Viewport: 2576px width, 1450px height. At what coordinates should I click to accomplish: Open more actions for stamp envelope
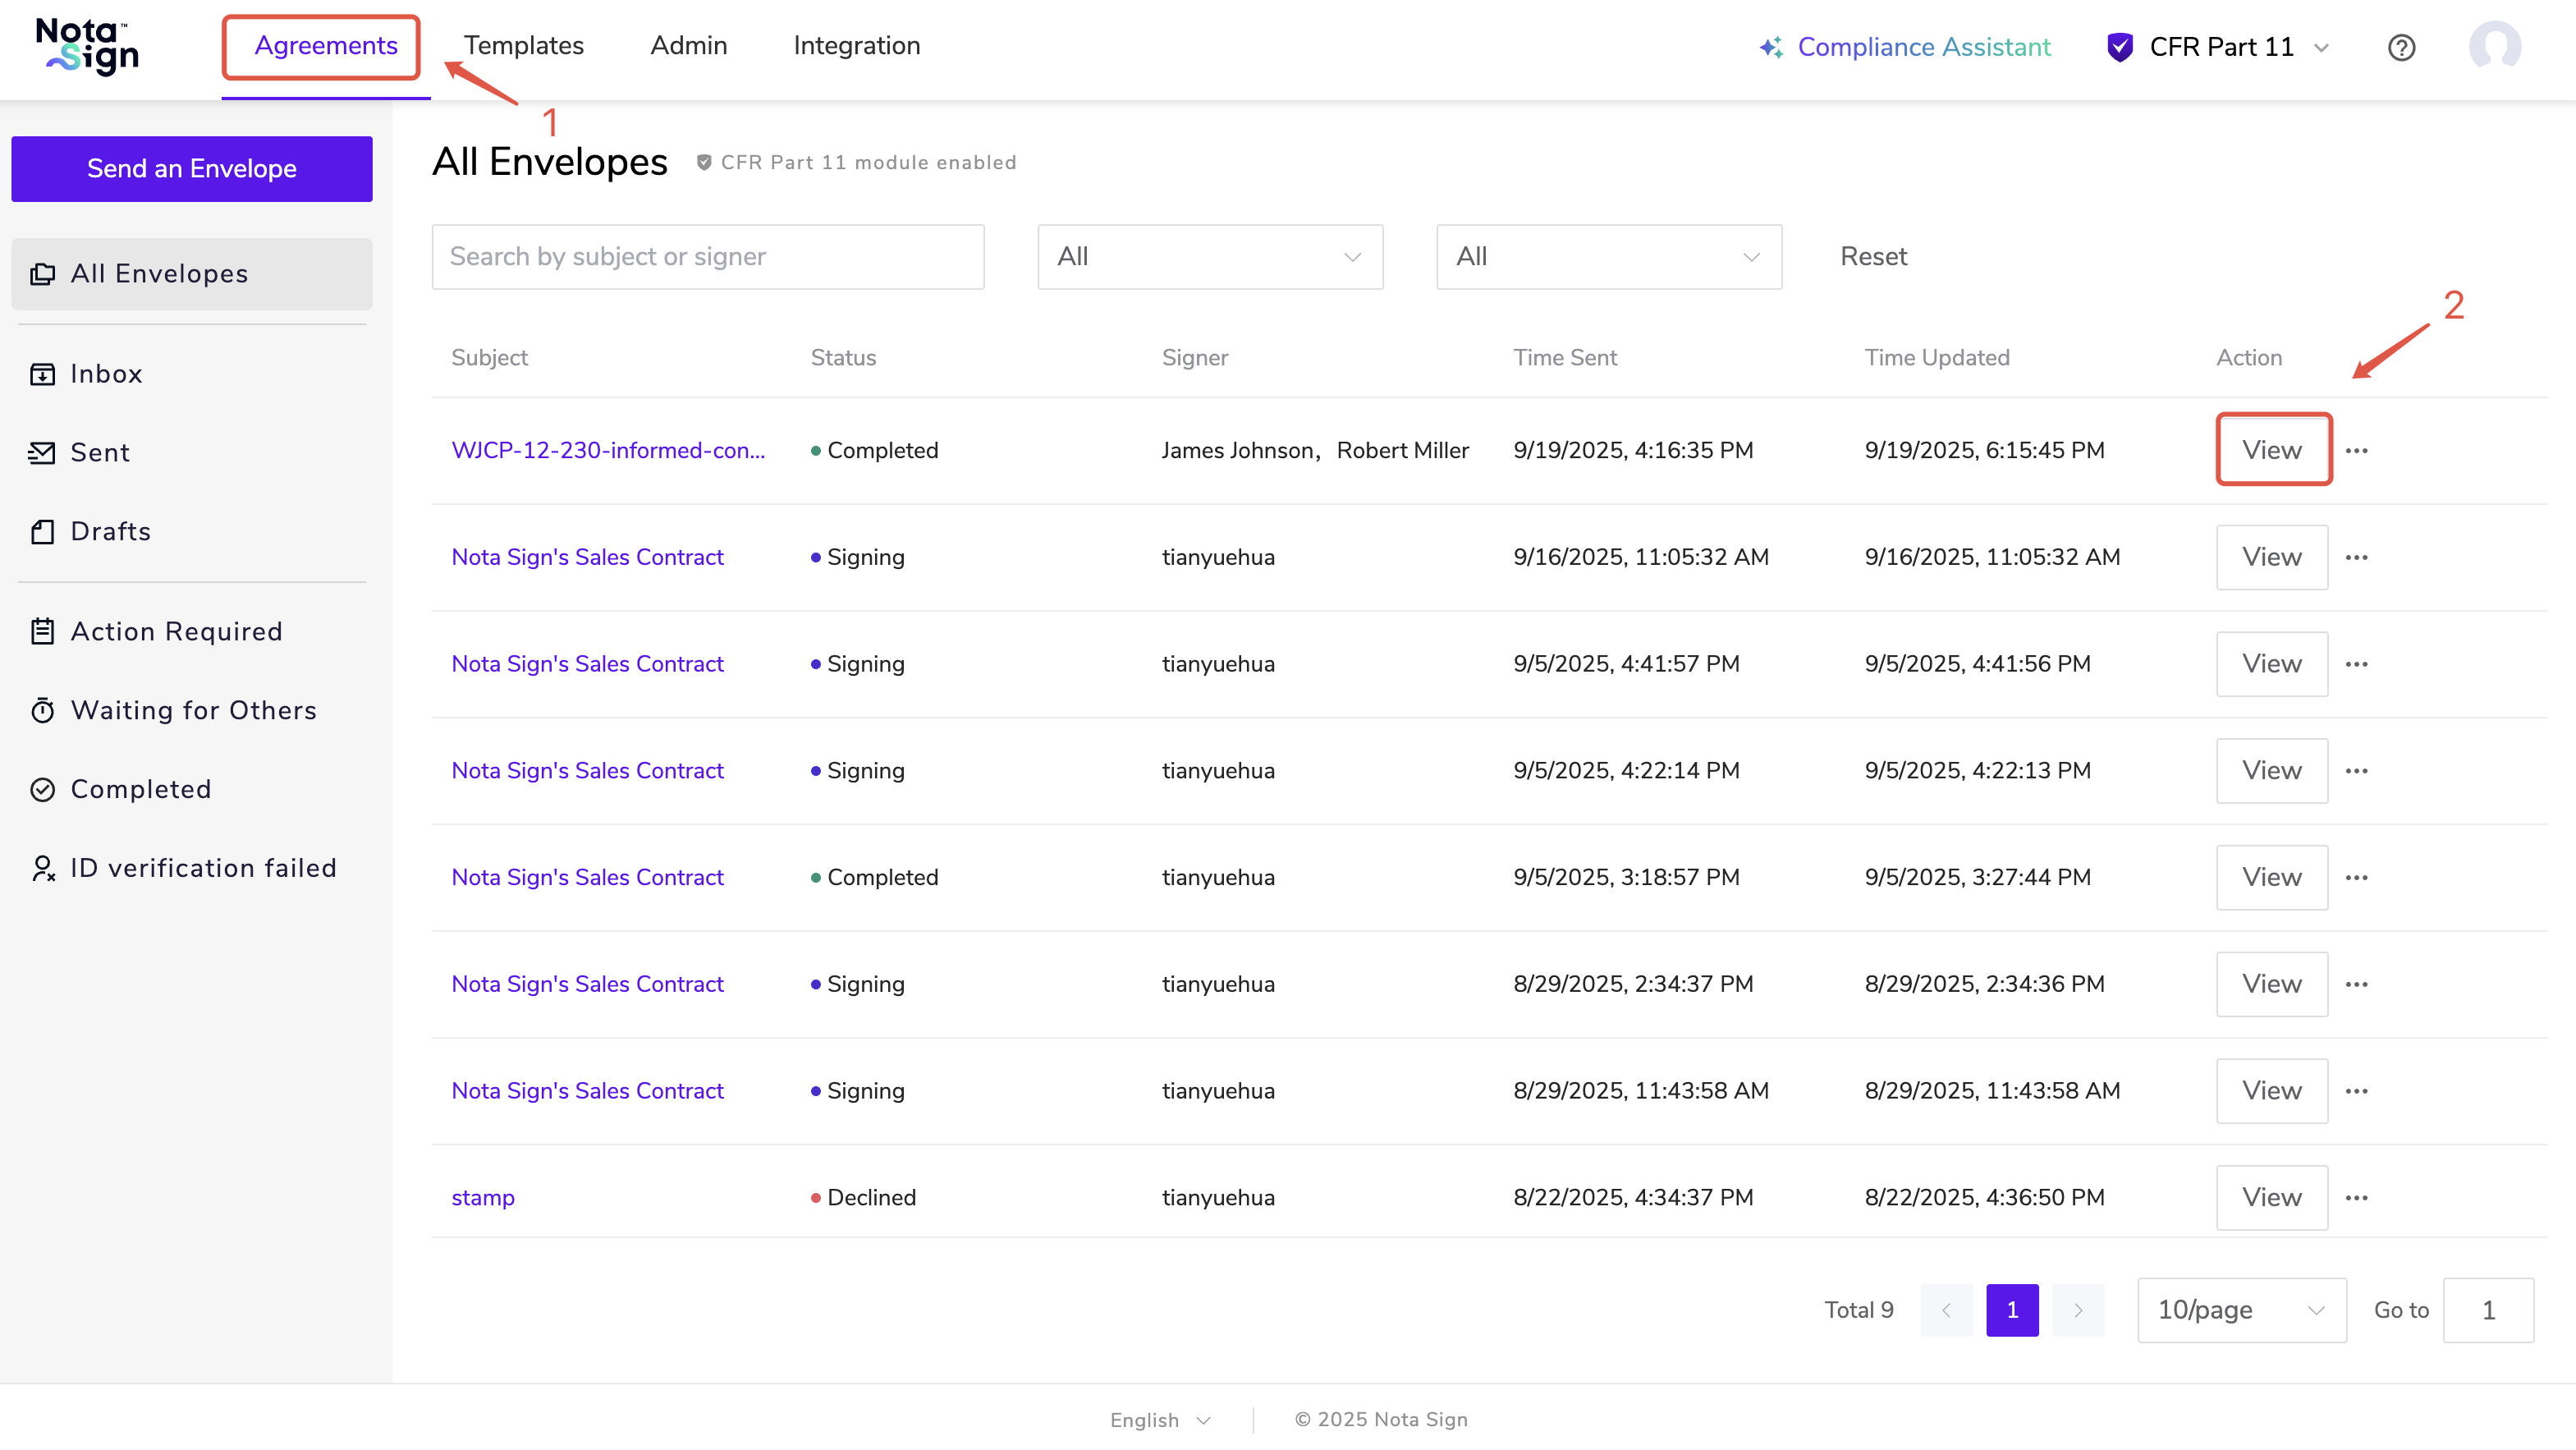[2357, 1197]
